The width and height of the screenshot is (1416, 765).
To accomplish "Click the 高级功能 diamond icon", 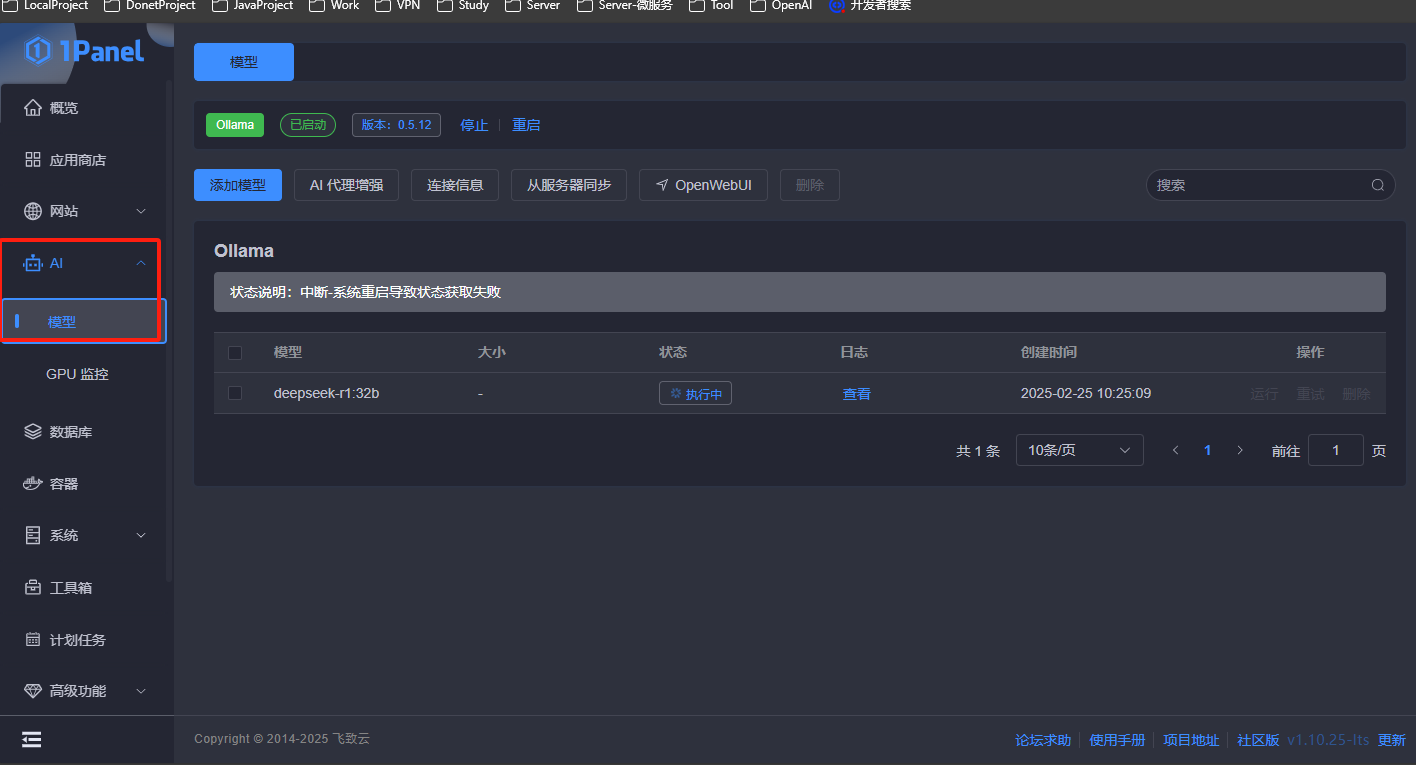I will 33,691.
